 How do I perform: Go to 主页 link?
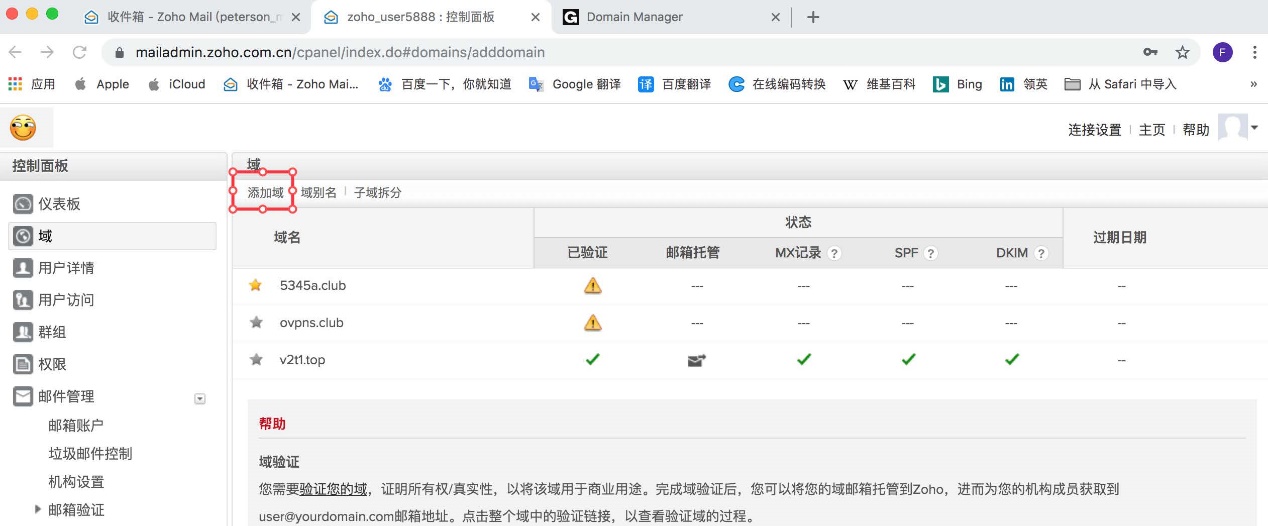[1152, 130]
